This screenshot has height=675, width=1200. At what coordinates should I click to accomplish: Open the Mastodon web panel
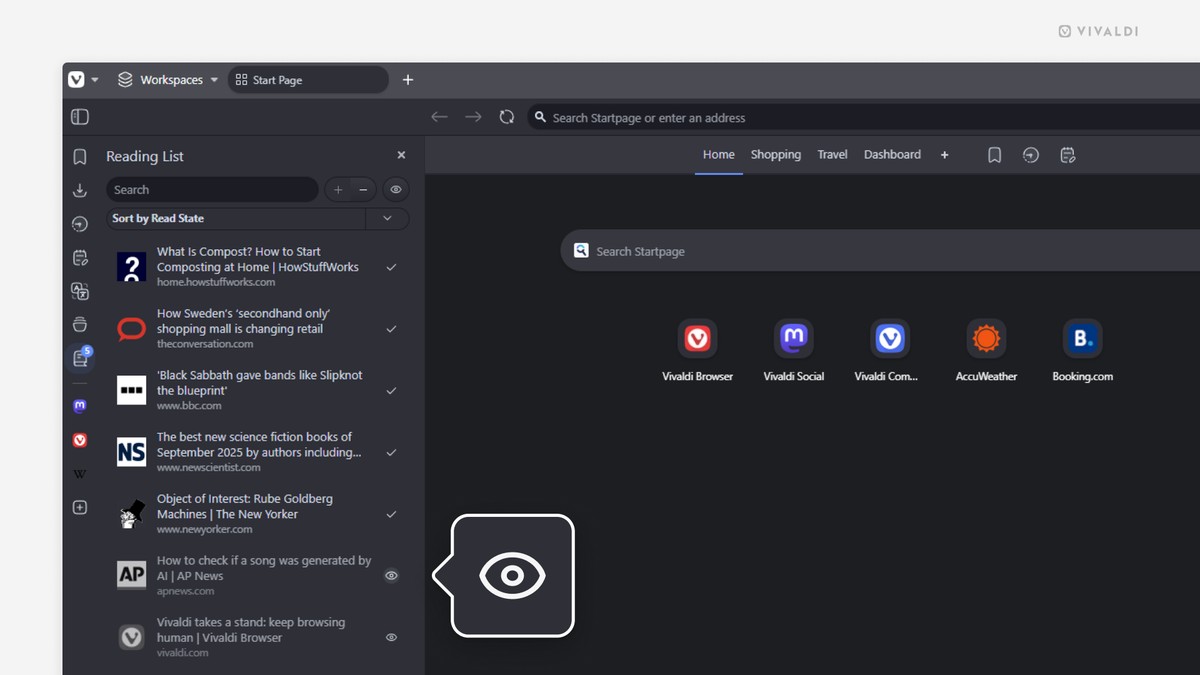pos(80,405)
